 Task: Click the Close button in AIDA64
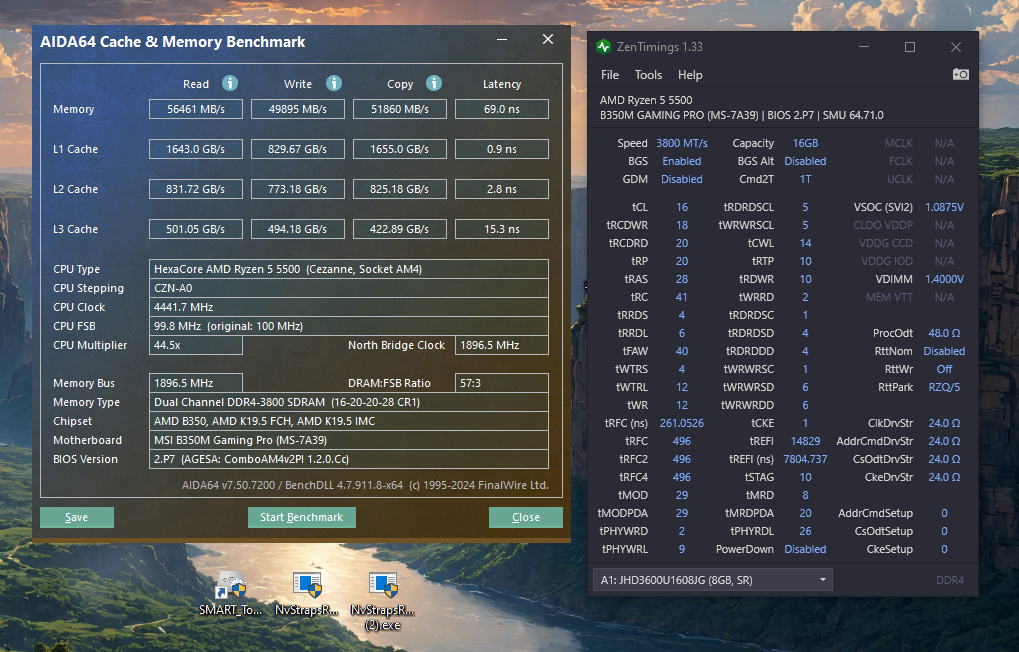pos(526,517)
